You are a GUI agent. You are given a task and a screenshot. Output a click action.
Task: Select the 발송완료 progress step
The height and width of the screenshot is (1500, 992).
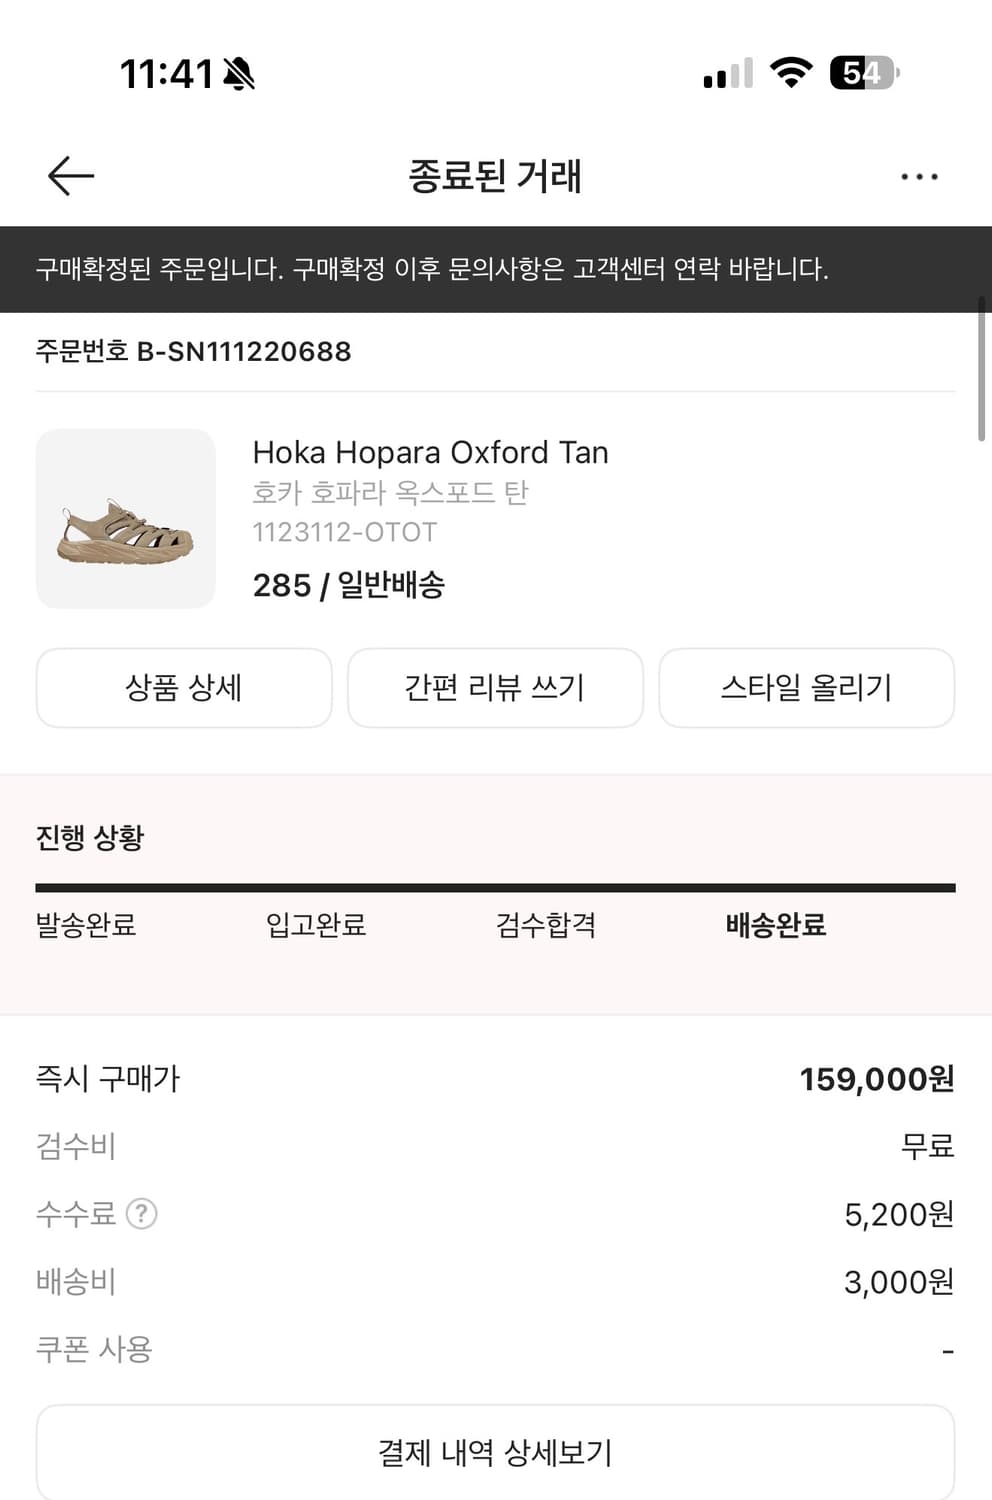(x=86, y=925)
